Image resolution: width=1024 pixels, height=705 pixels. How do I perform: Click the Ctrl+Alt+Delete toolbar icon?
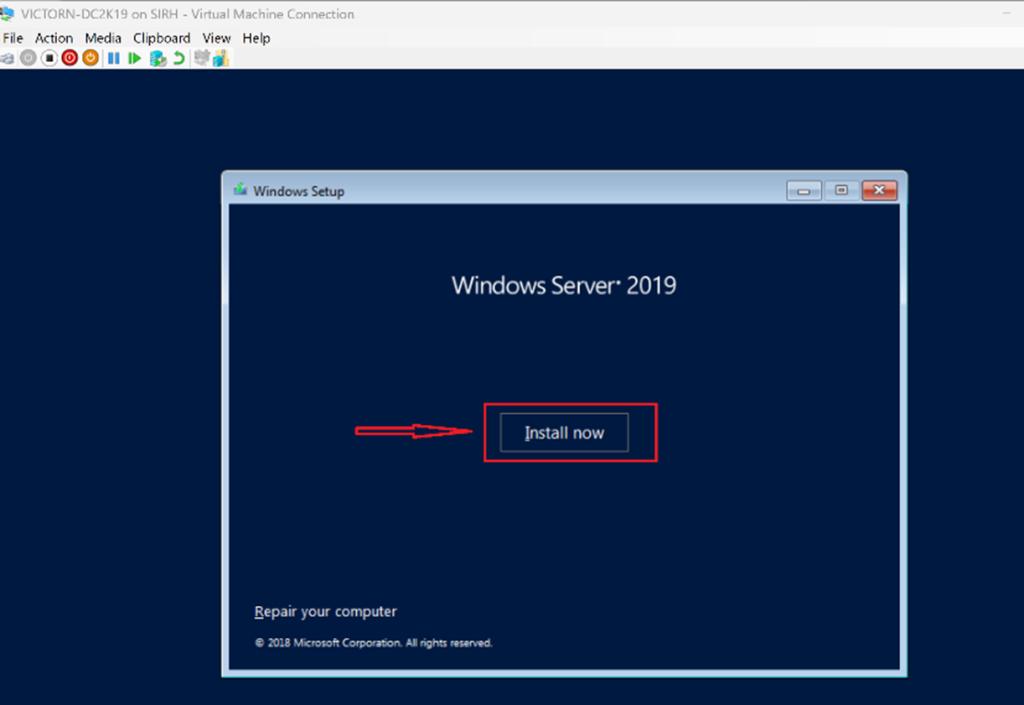pos(7,58)
